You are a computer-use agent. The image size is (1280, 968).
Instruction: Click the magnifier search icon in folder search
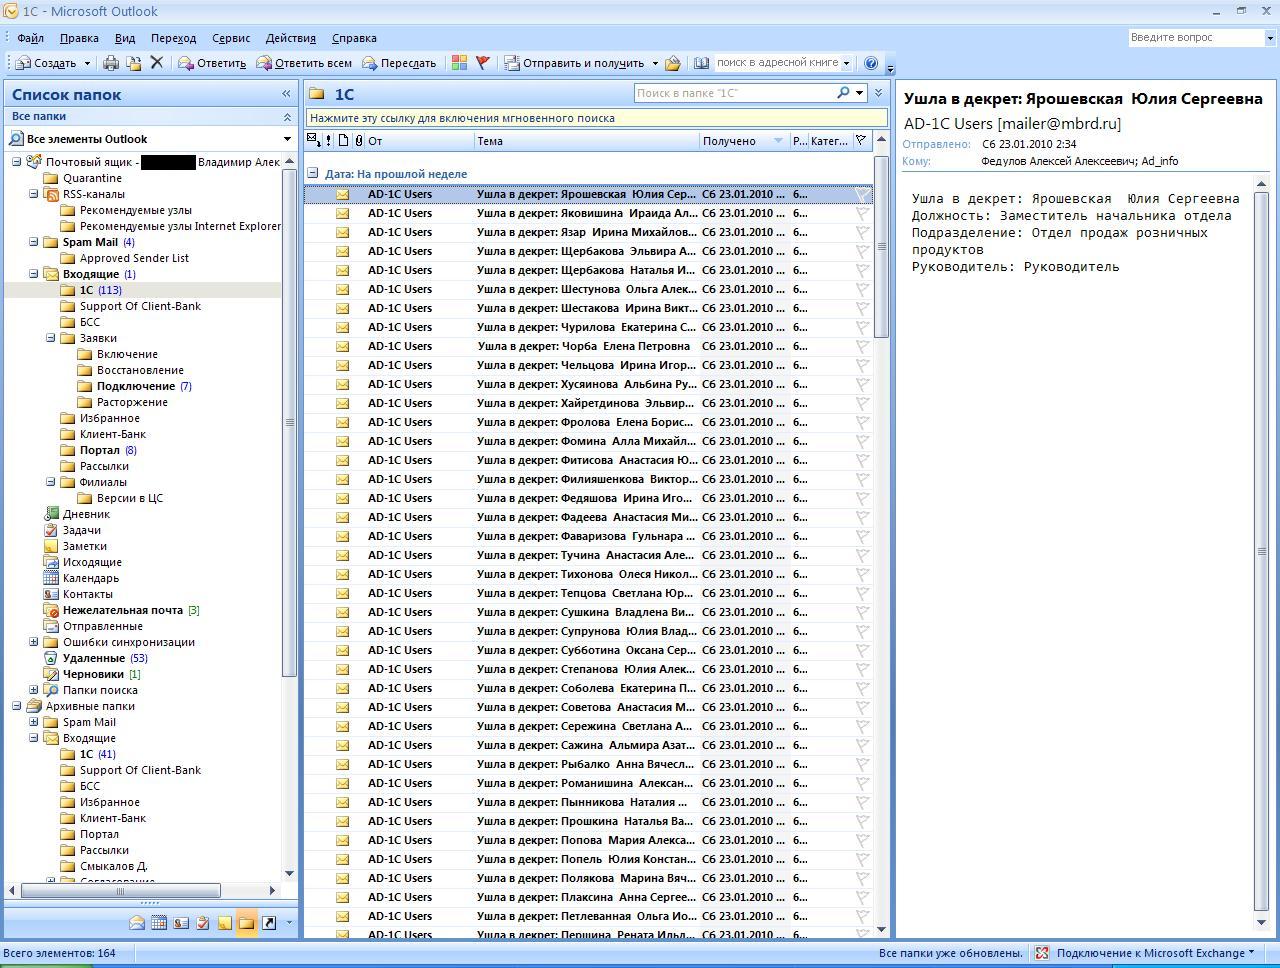[844, 93]
